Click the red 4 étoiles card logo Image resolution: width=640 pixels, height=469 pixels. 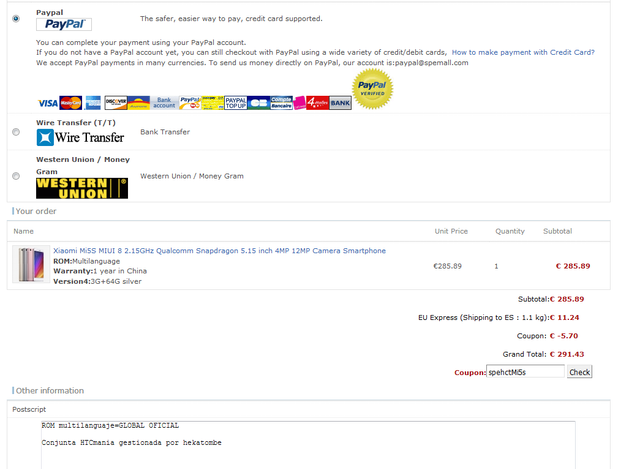click(x=318, y=103)
